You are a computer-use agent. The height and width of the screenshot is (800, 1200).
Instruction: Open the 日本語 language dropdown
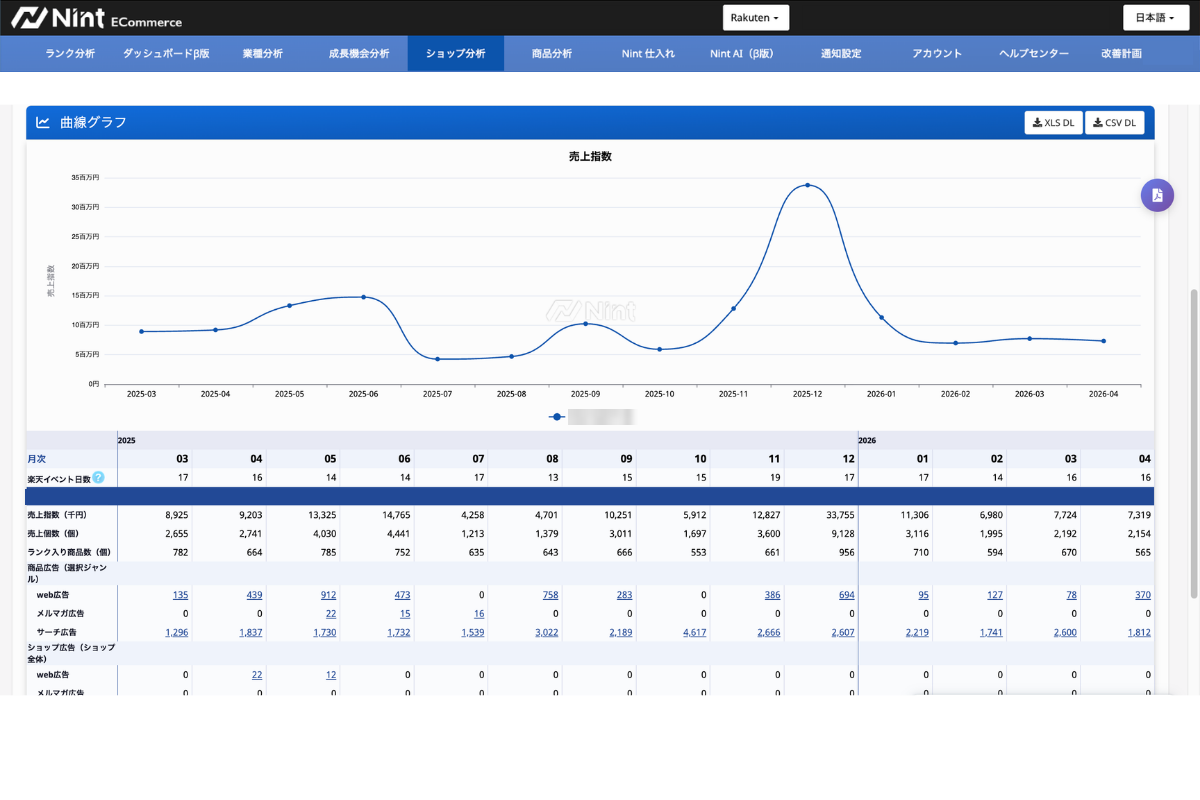[1154, 18]
